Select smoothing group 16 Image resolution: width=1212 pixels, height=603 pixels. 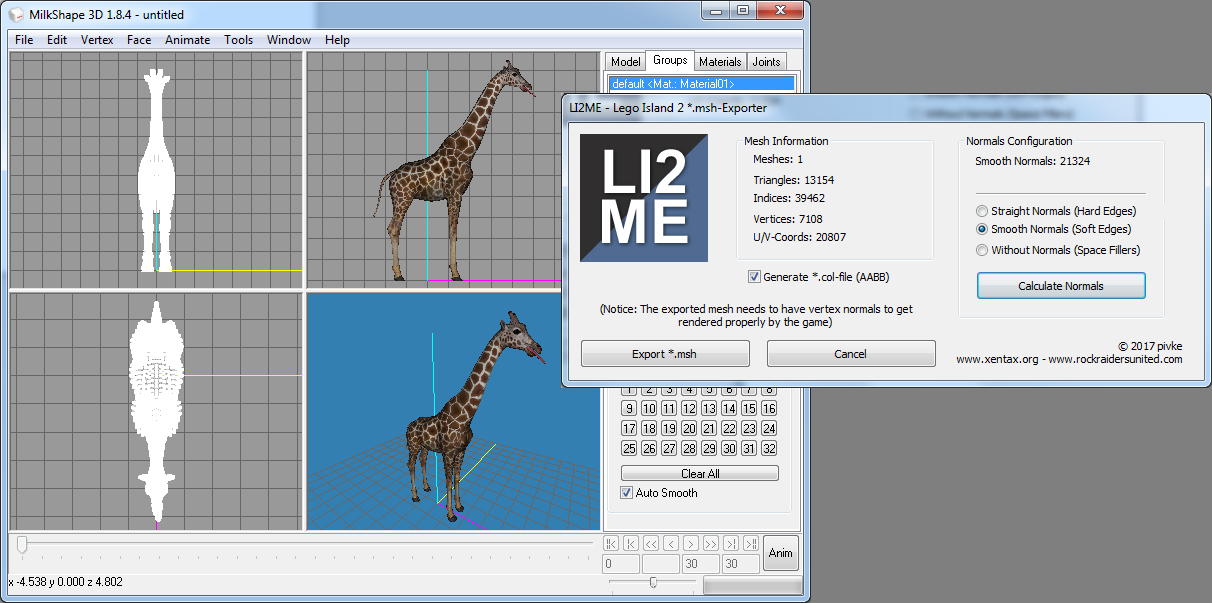[x=769, y=408]
